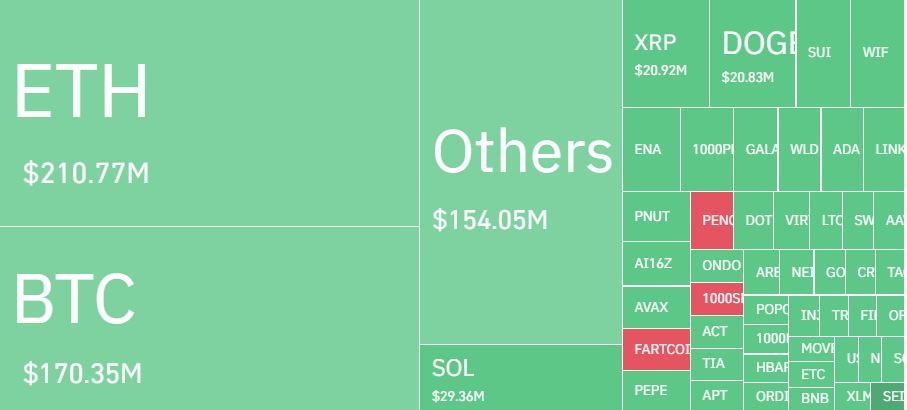The image size is (907, 410).
Task: Click the DOGE tile showing $20.83M
Action: point(753,54)
